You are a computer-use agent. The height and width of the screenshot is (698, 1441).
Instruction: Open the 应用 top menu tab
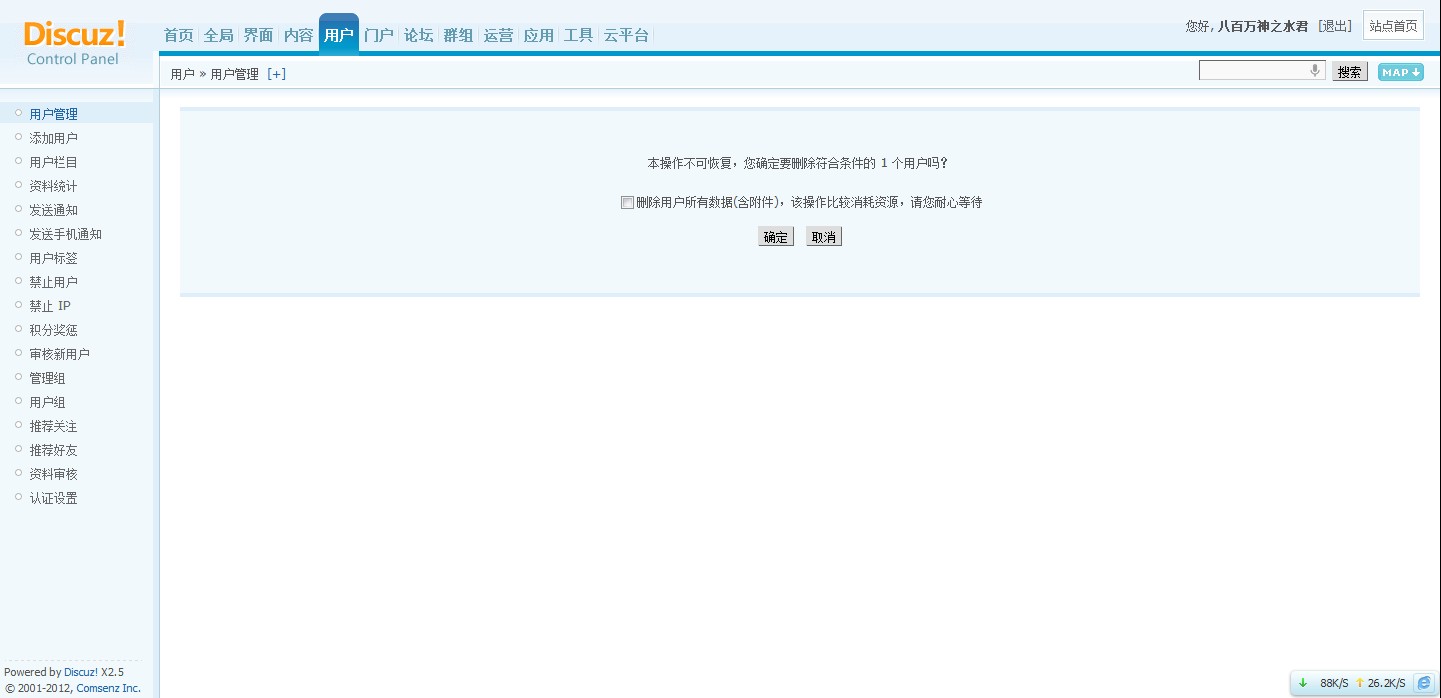[539, 35]
